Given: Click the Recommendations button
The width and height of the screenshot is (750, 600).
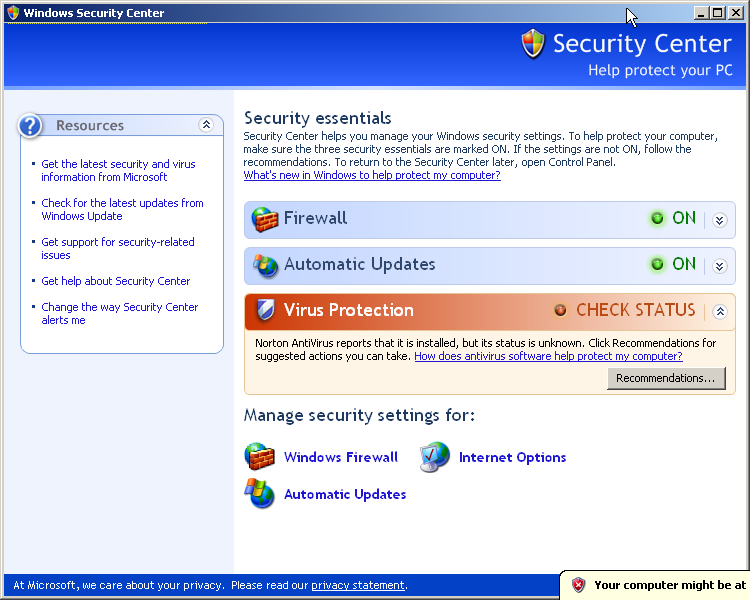Looking at the screenshot, I should click(x=666, y=378).
